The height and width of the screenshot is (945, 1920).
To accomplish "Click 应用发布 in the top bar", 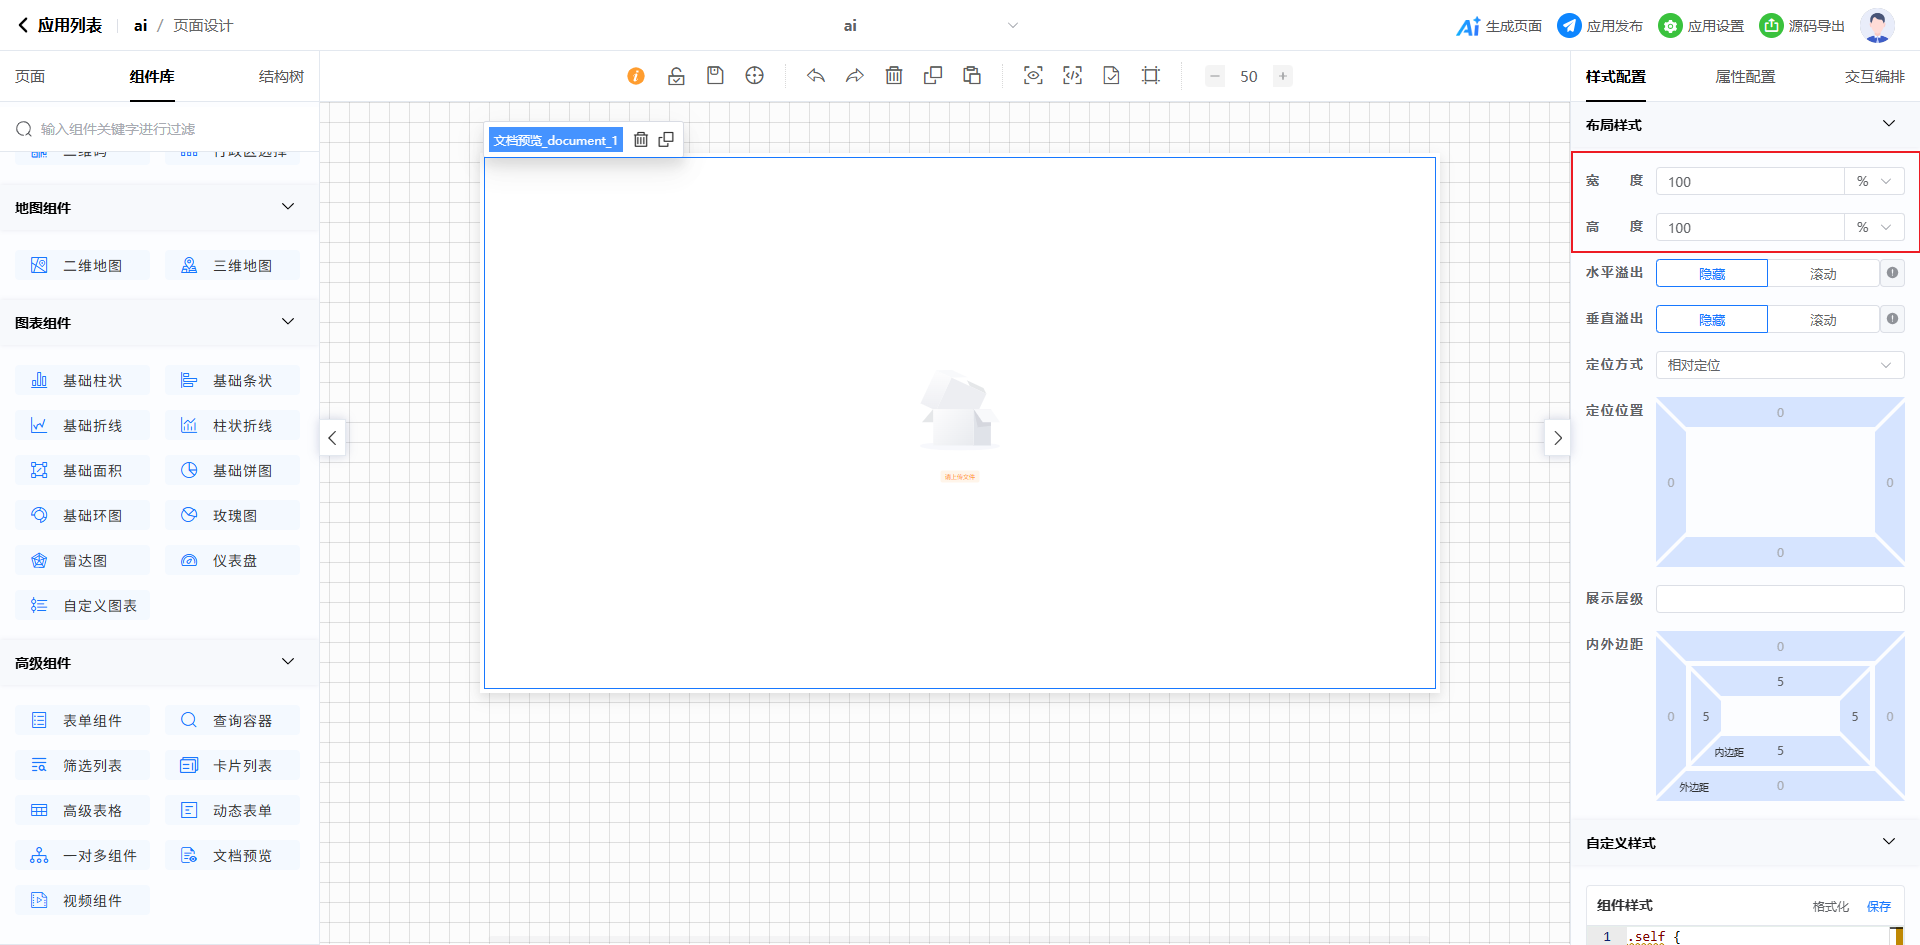I will point(1600,26).
